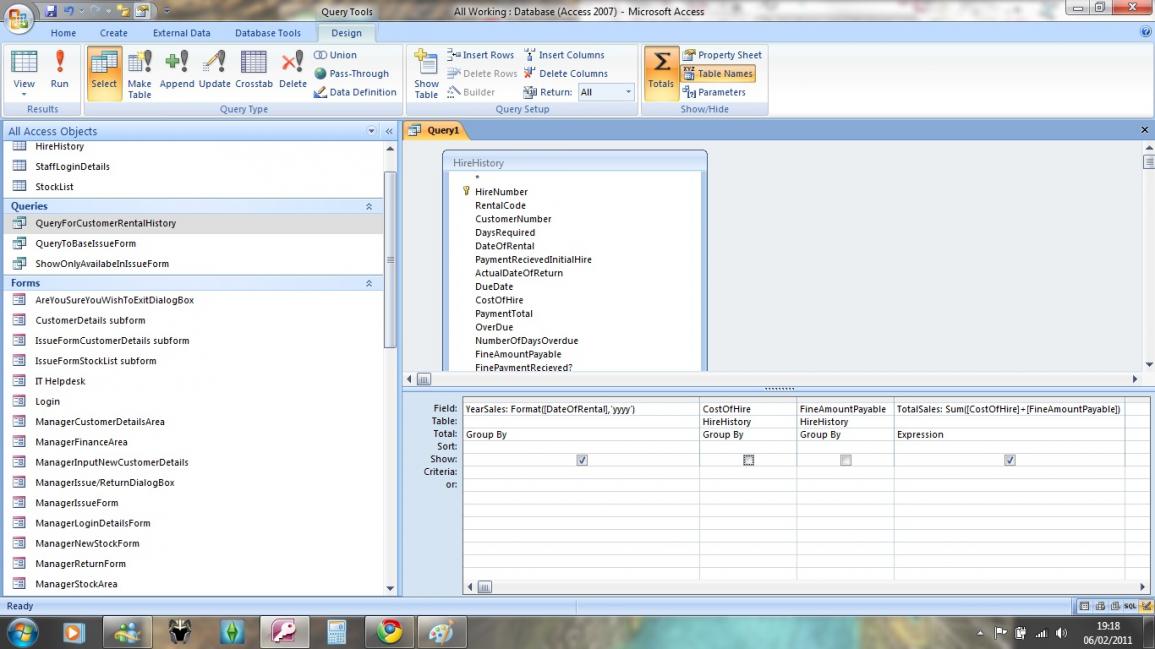The height and width of the screenshot is (649, 1155).
Task: Toggle Table Names row display
Action: [718, 74]
